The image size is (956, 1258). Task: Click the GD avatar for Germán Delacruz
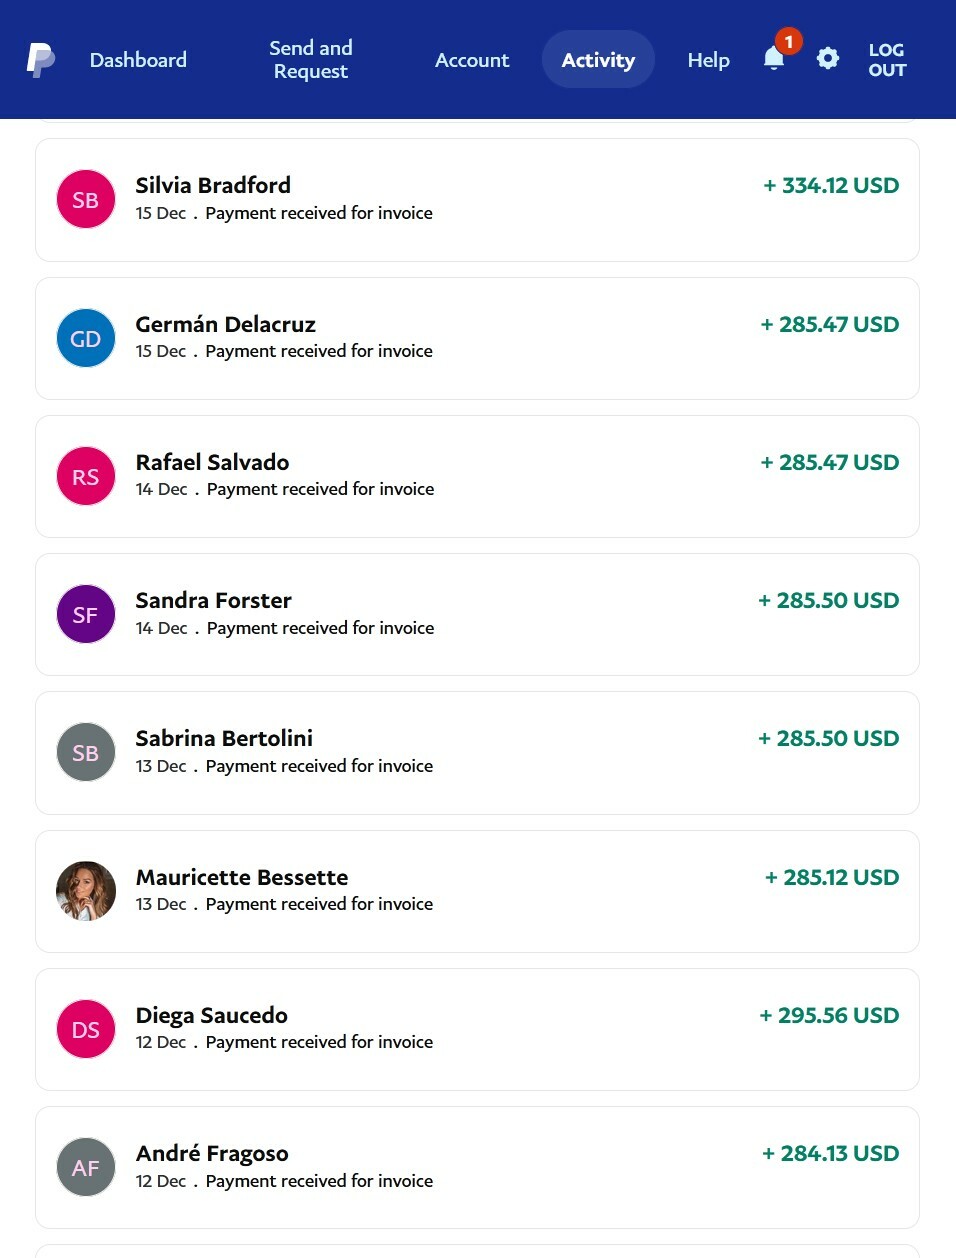click(x=86, y=338)
